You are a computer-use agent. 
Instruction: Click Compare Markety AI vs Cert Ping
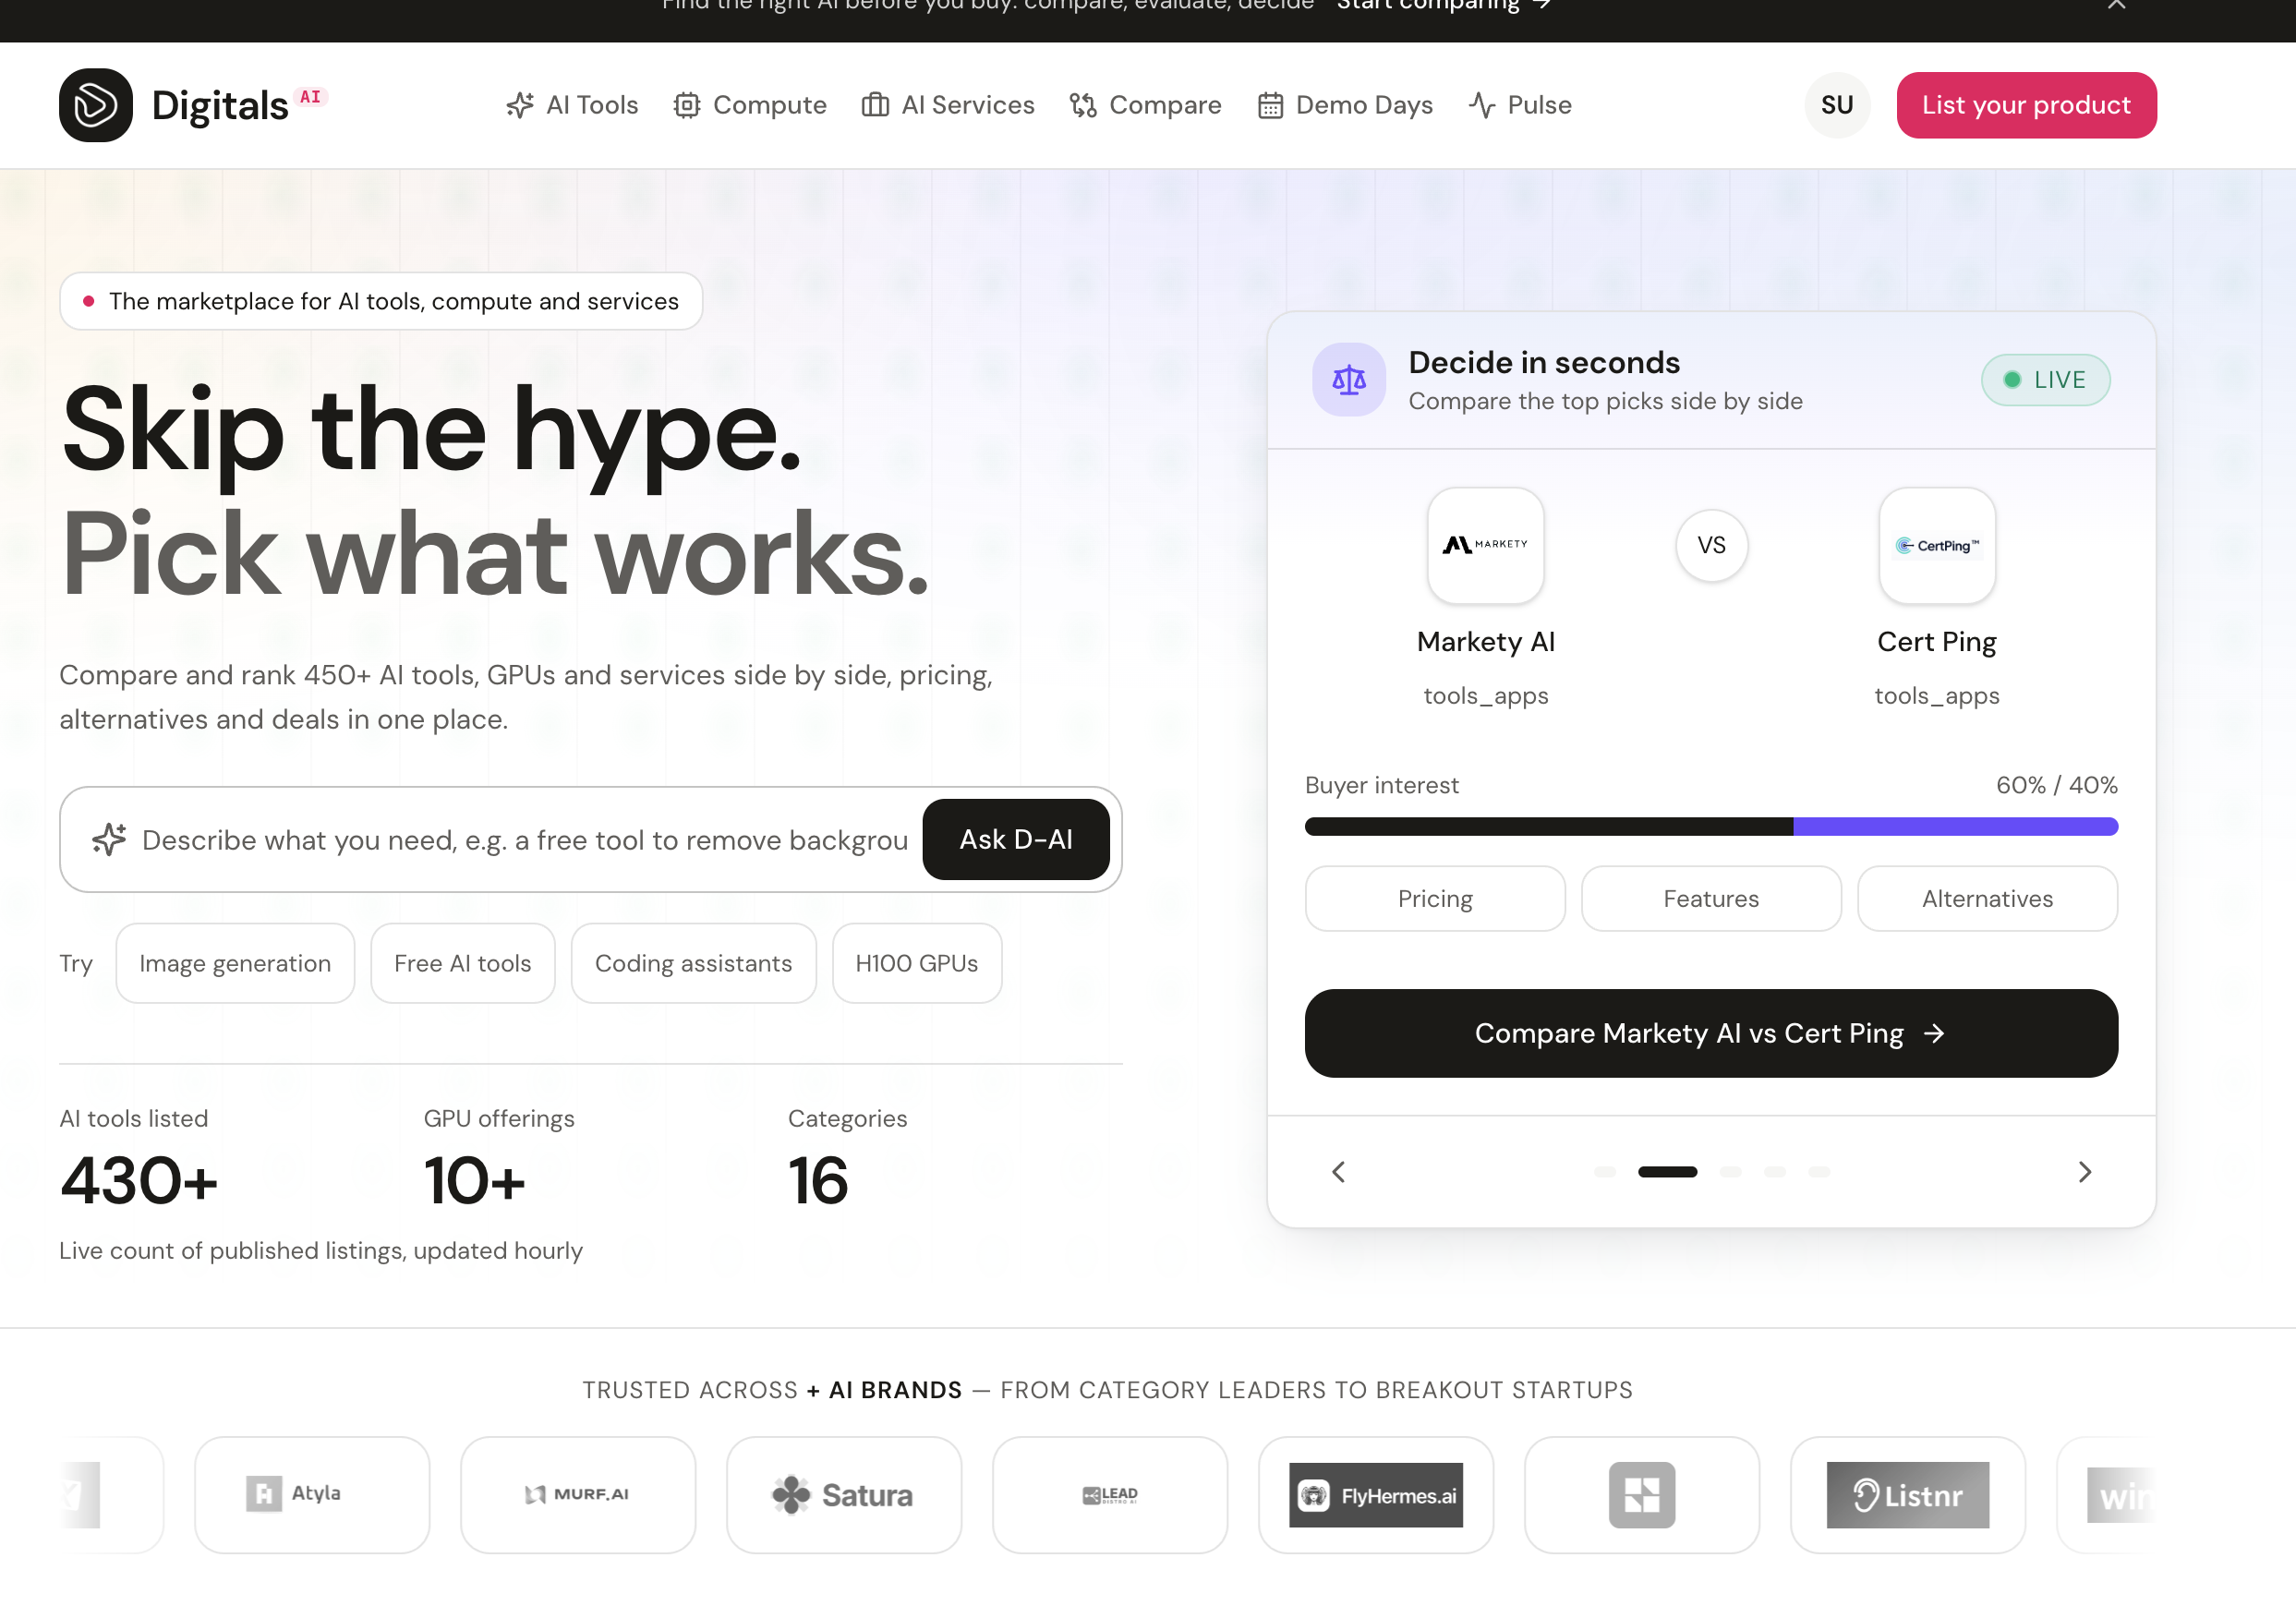[1711, 1033]
